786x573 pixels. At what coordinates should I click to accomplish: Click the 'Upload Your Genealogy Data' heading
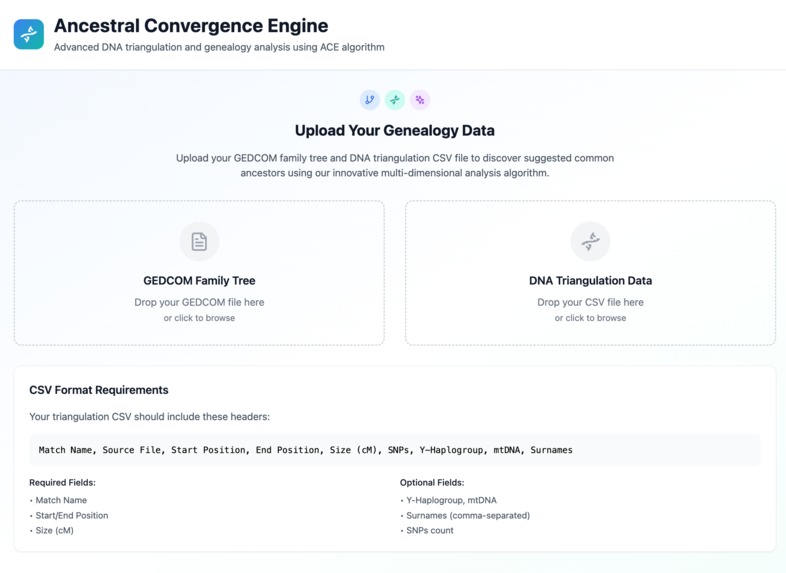pos(395,130)
